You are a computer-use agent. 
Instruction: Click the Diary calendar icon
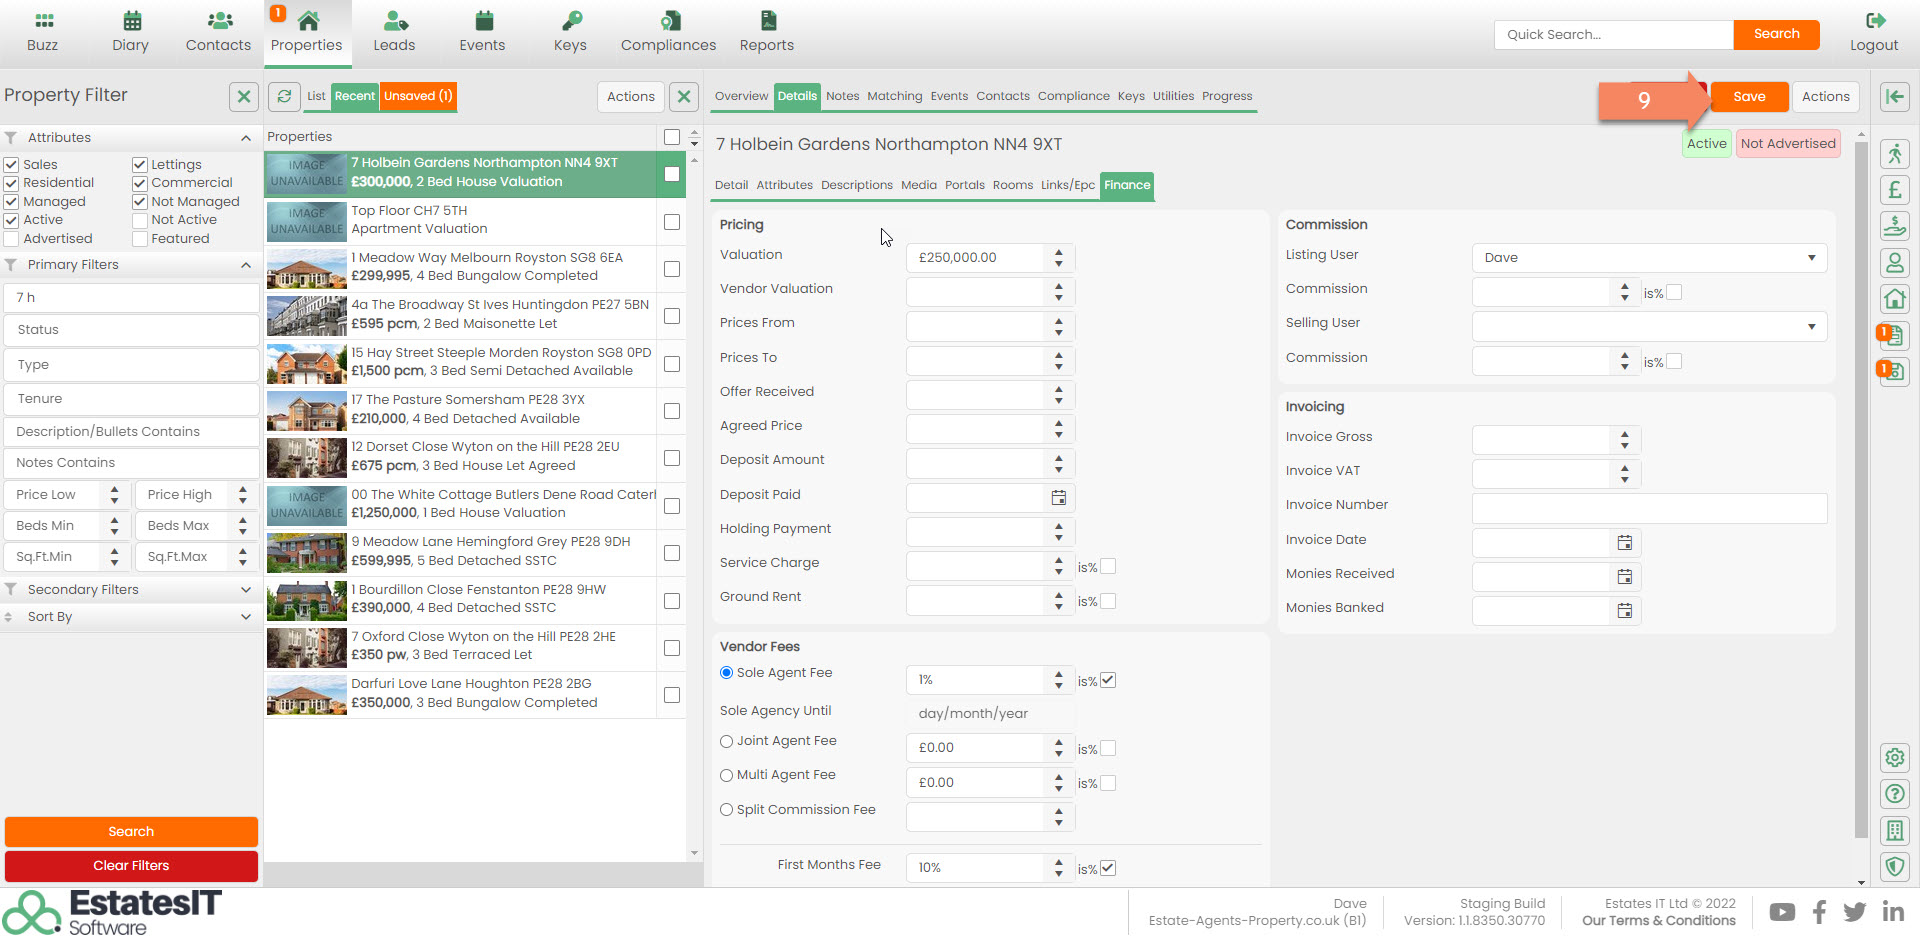point(131,21)
